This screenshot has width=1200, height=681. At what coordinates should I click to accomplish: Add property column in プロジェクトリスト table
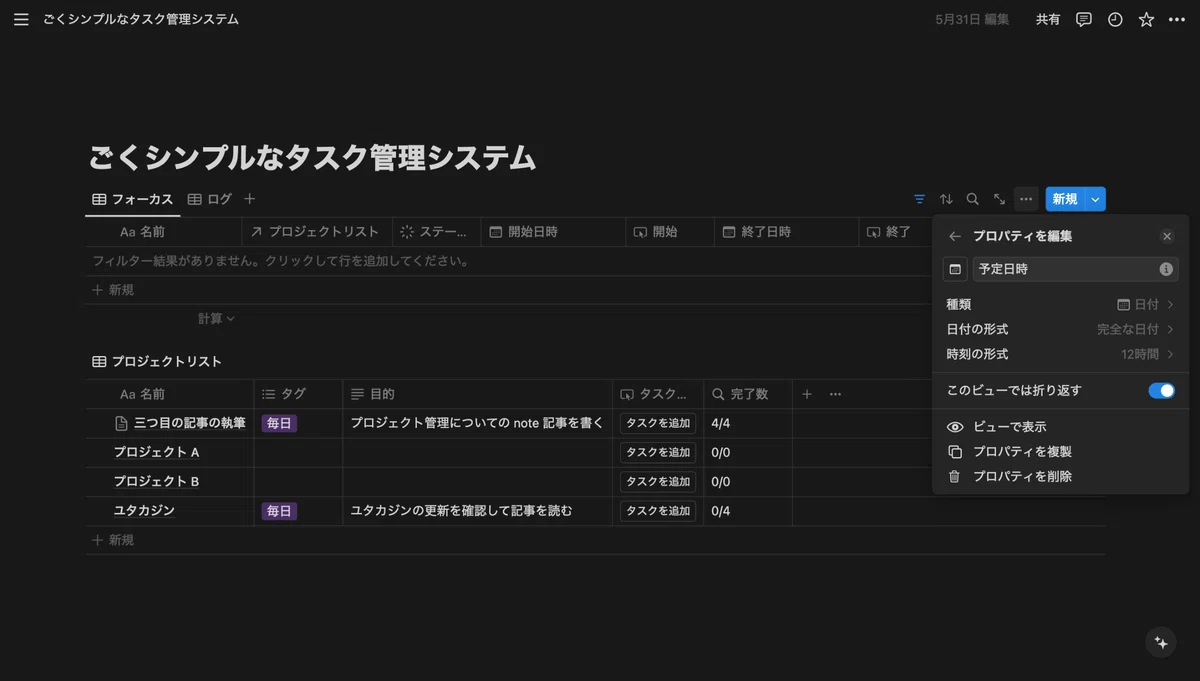coord(807,394)
